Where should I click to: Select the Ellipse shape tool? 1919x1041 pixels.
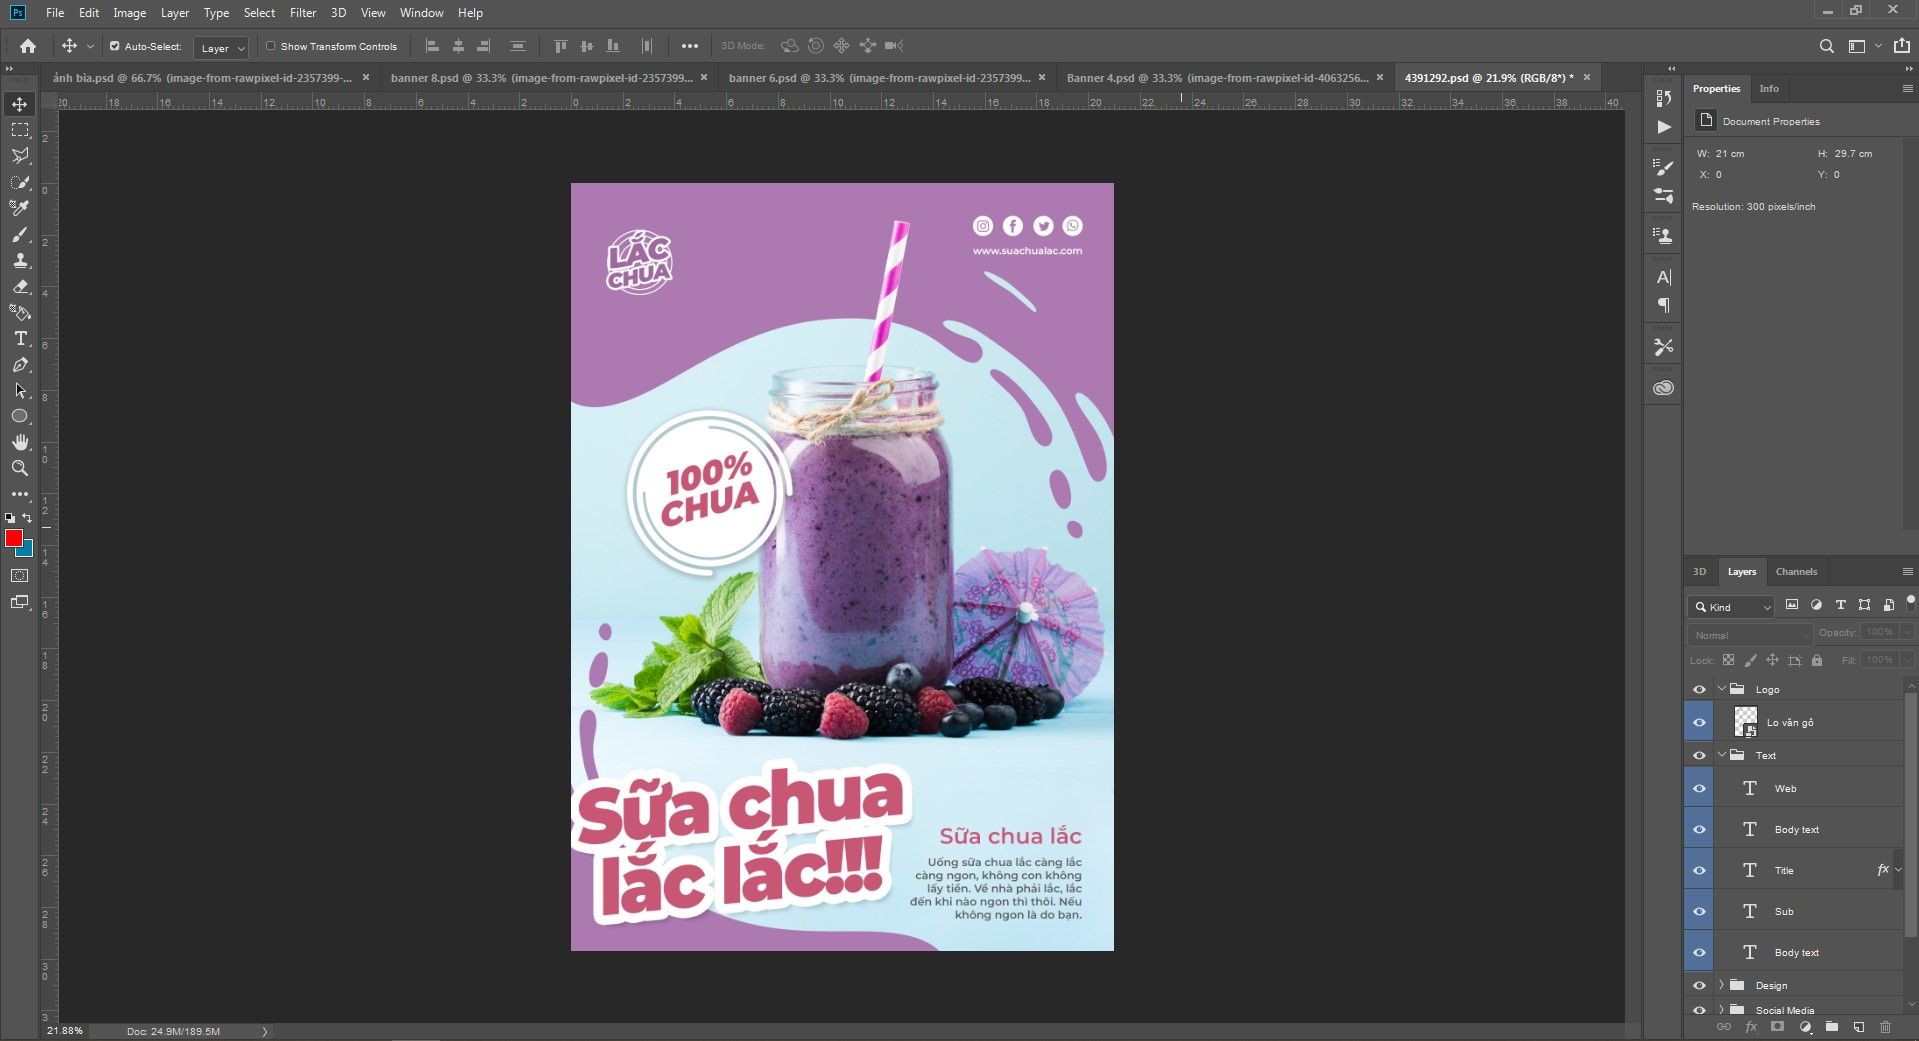pos(20,416)
